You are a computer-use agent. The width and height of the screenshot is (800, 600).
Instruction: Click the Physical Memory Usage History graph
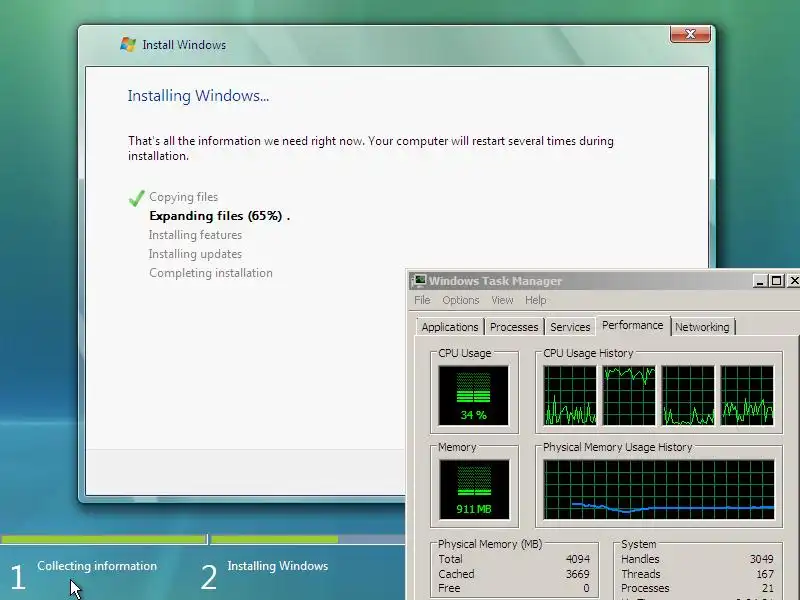coord(659,489)
